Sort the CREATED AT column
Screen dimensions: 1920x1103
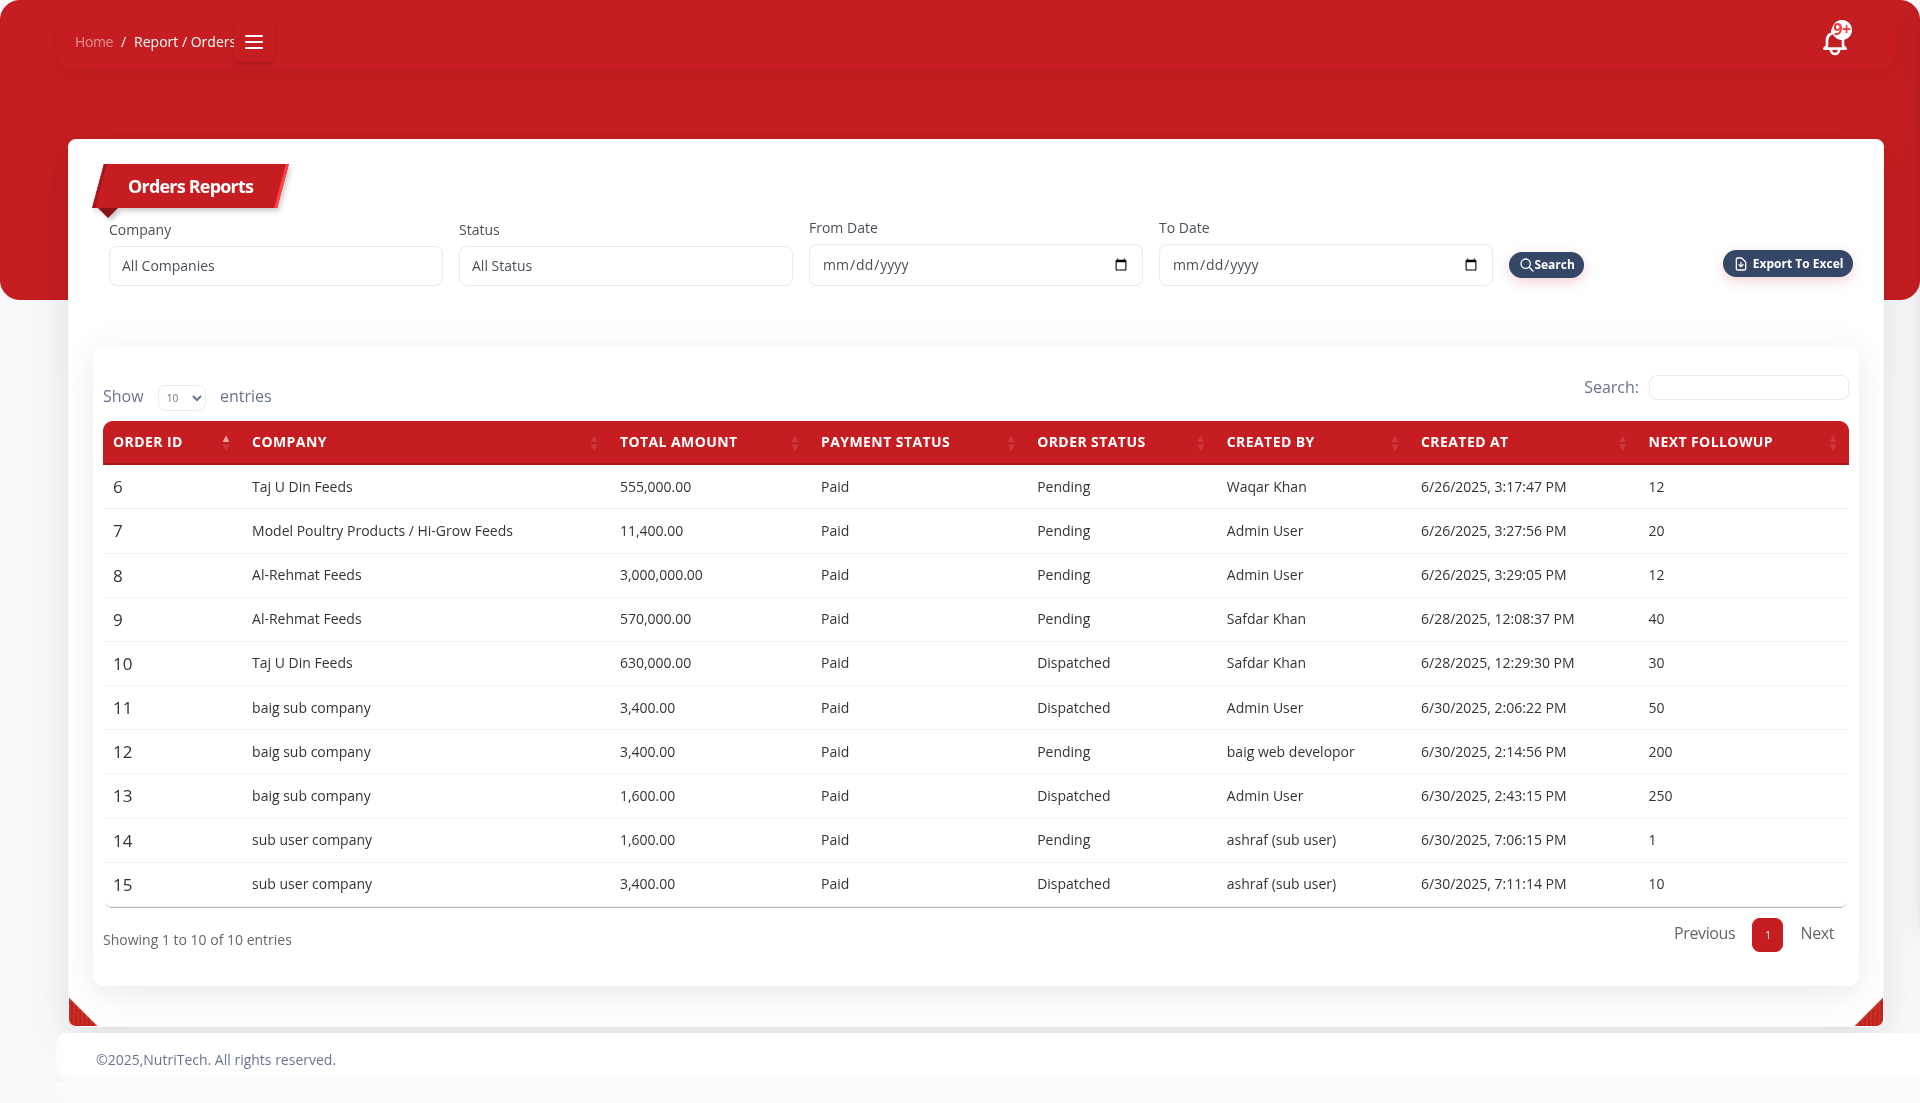[x=1622, y=443]
